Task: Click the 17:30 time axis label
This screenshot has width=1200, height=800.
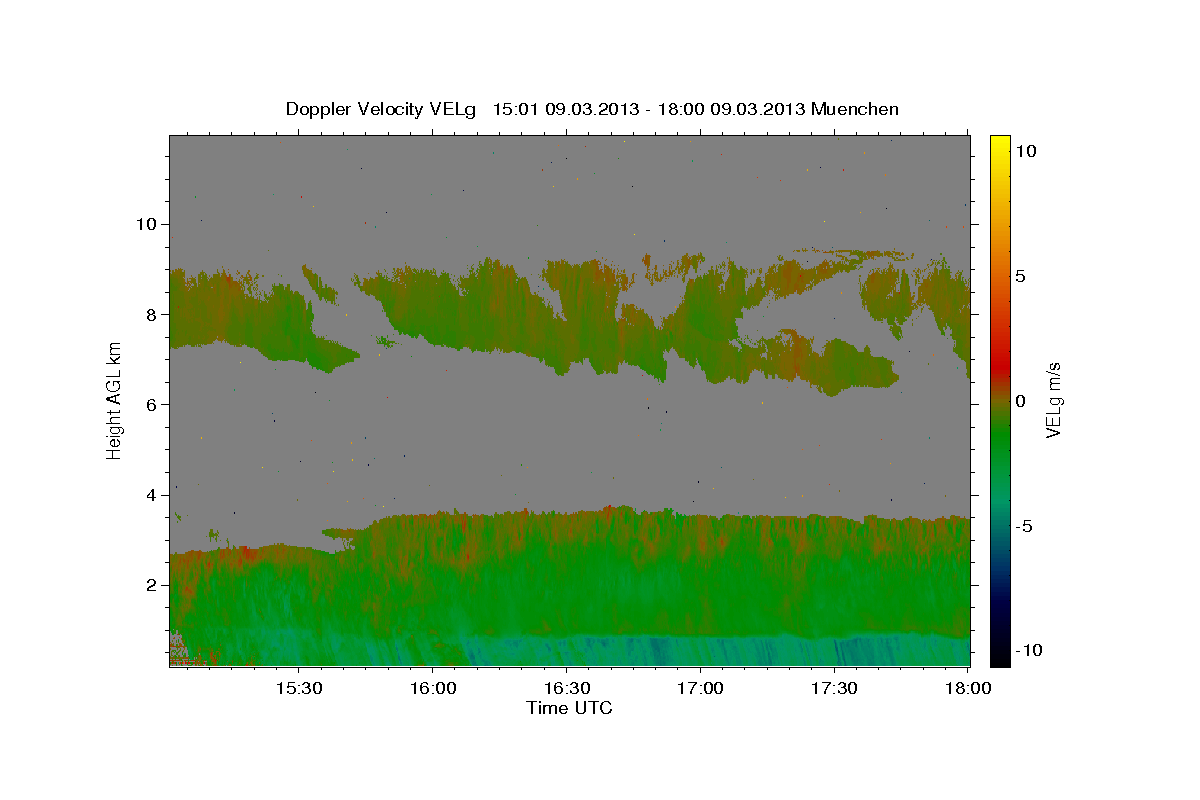Action: coord(835,689)
